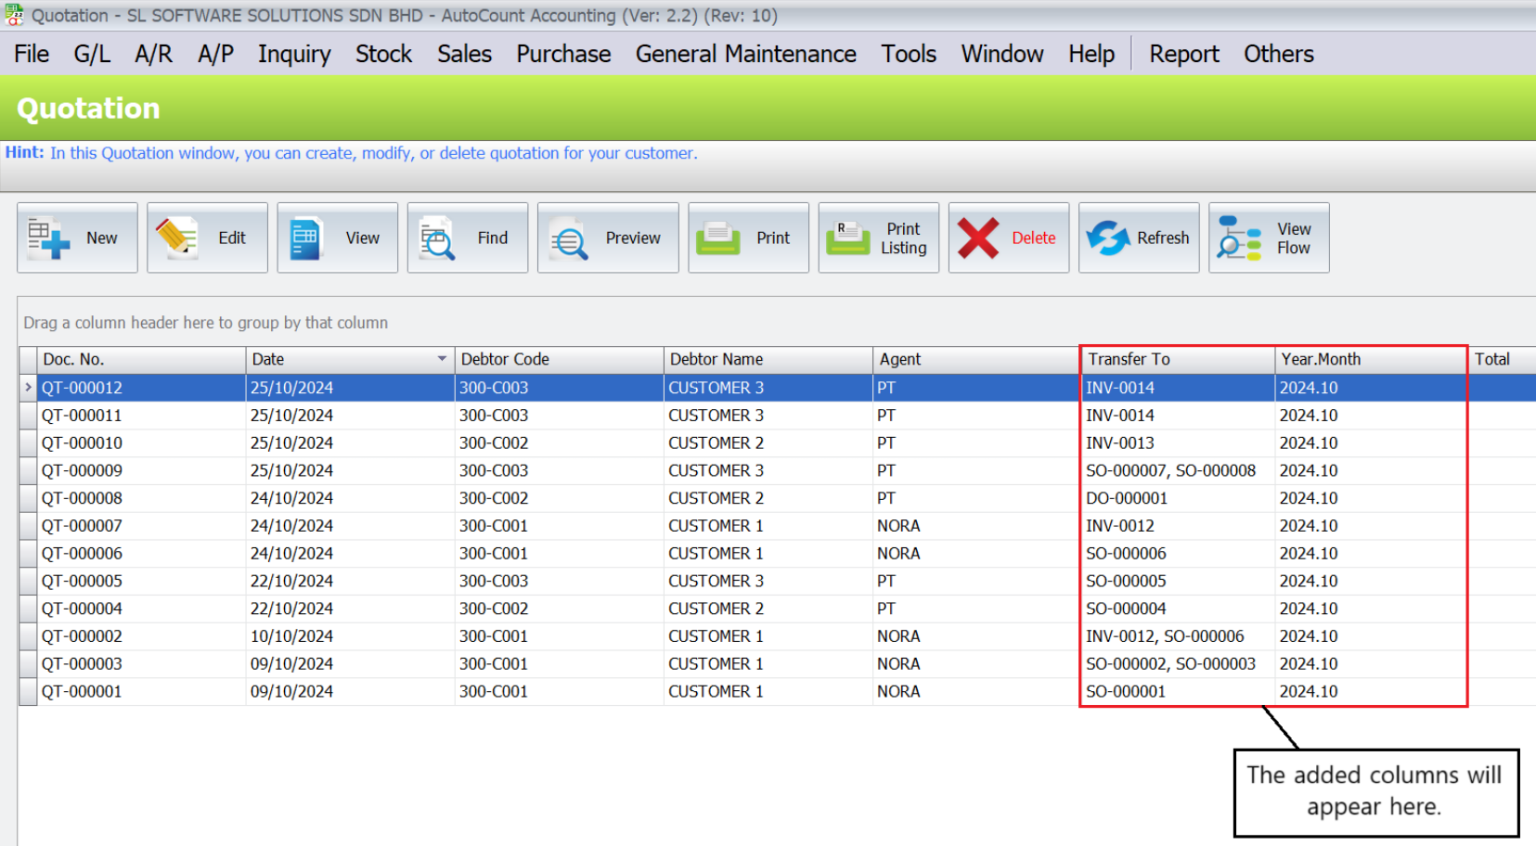Screen dimensions: 1536x846
Task: Click the Preview icon
Action: point(569,240)
